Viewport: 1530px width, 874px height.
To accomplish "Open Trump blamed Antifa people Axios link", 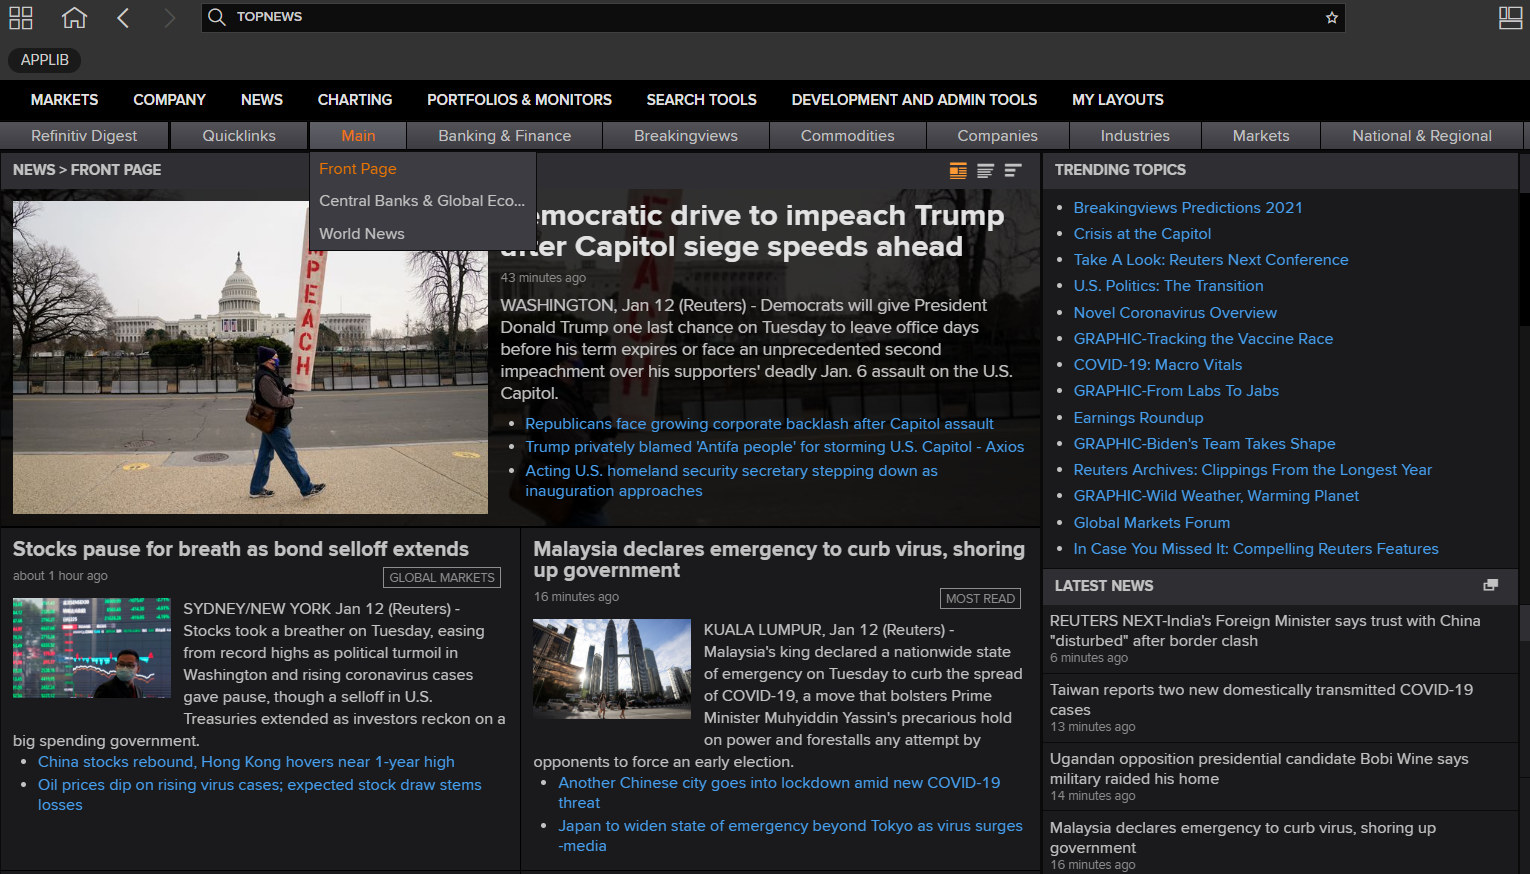I will point(774,447).
